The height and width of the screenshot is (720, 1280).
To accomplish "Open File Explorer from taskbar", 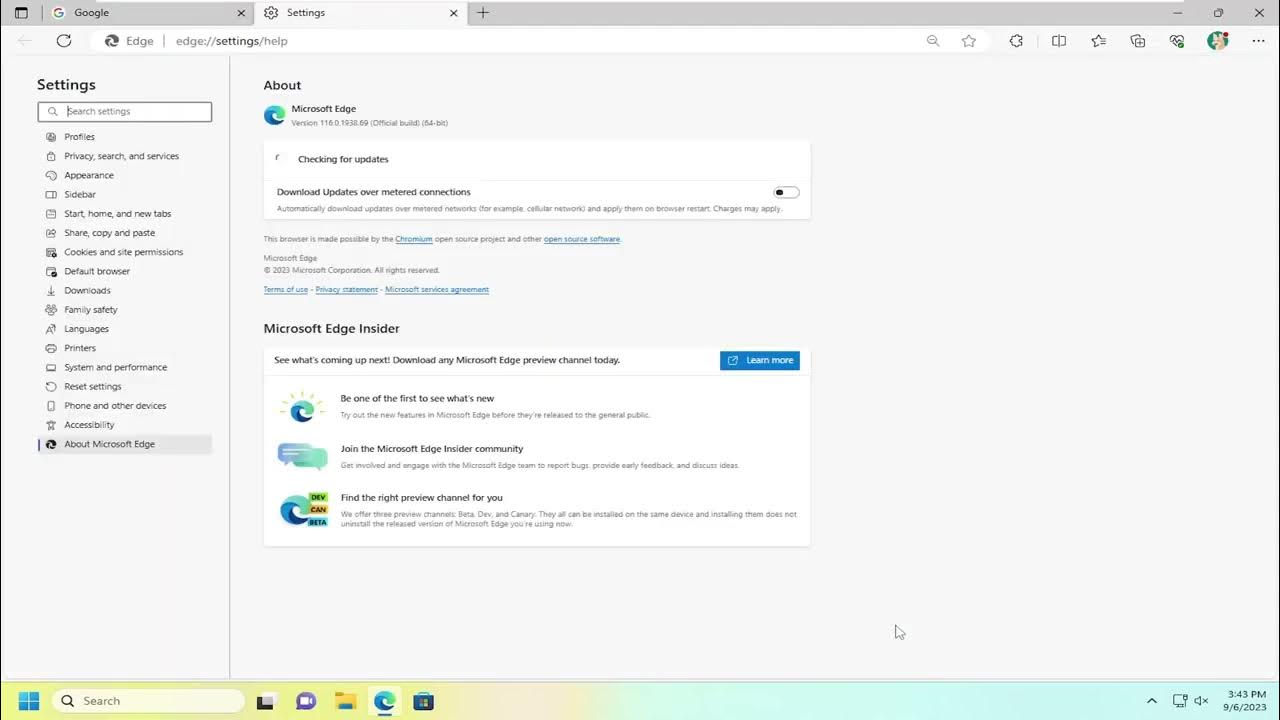I will pos(345,701).
